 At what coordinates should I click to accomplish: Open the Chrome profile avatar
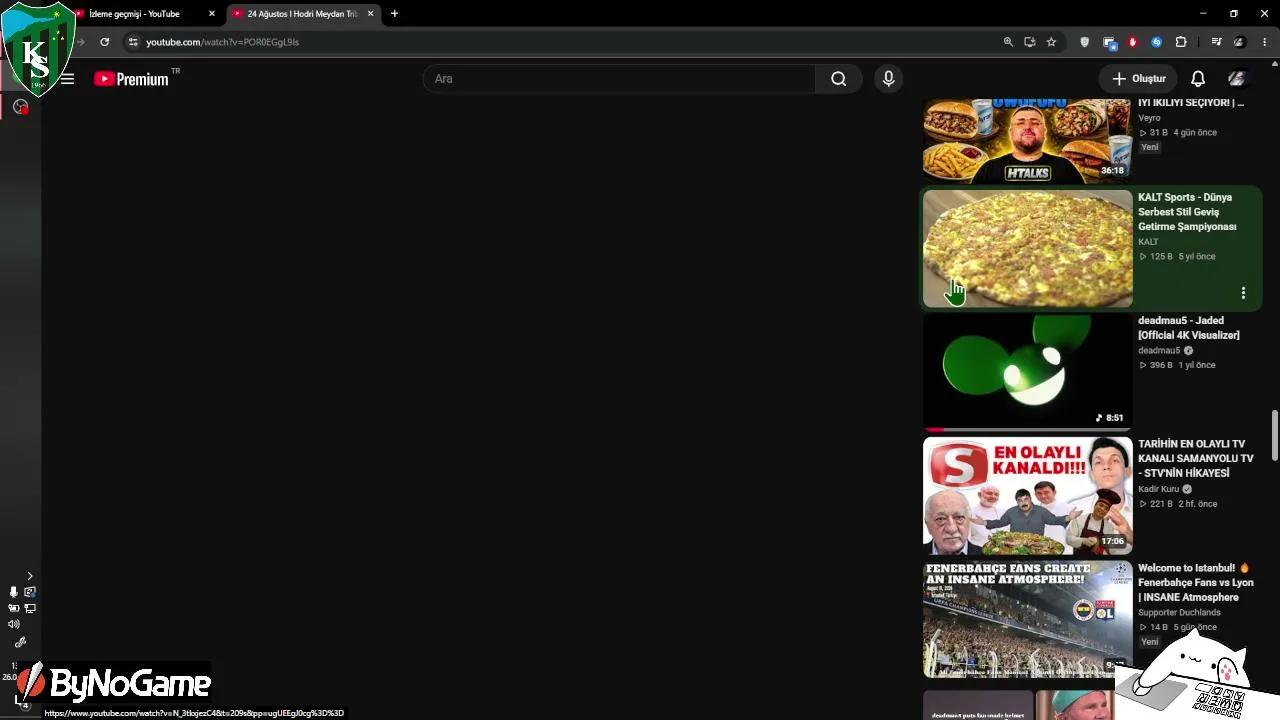[1240, 42]
